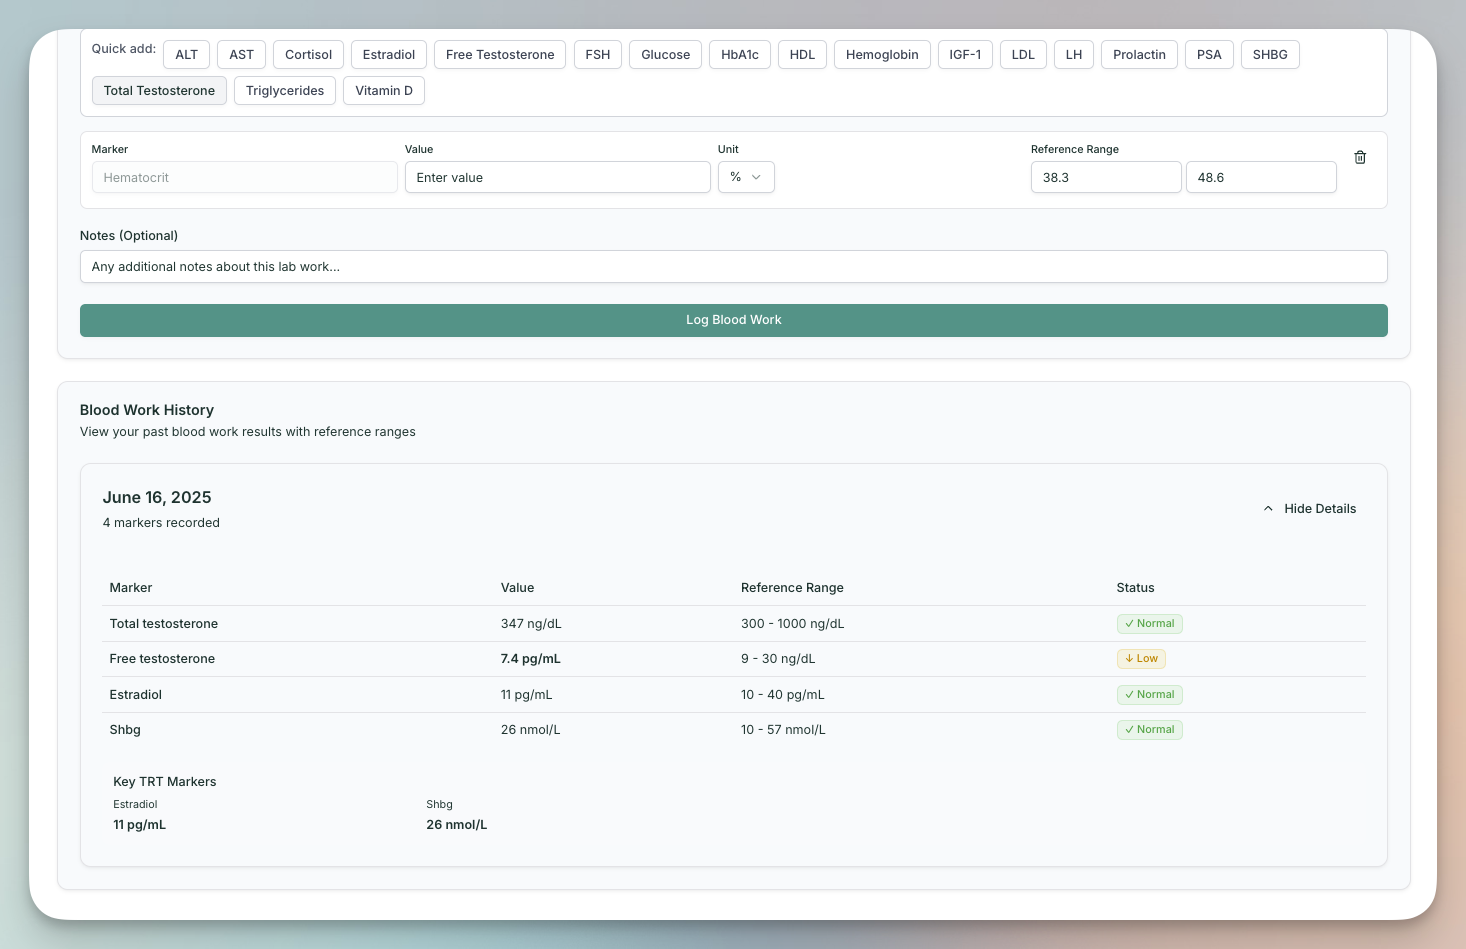Select the 347 ng/dL value cell

click(x=531, y=623)
